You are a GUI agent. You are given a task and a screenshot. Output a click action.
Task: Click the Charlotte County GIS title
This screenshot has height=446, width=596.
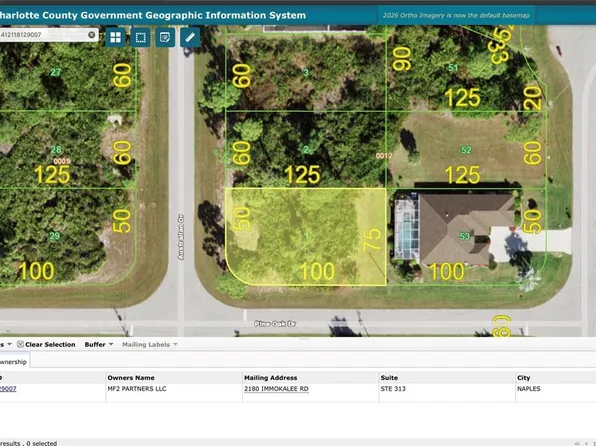[x=153, y=15]
